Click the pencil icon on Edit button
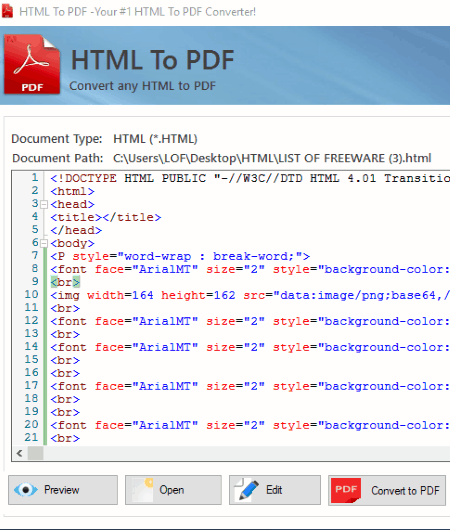The width and height of the screenshot is (450, 530). click(247, 490)
